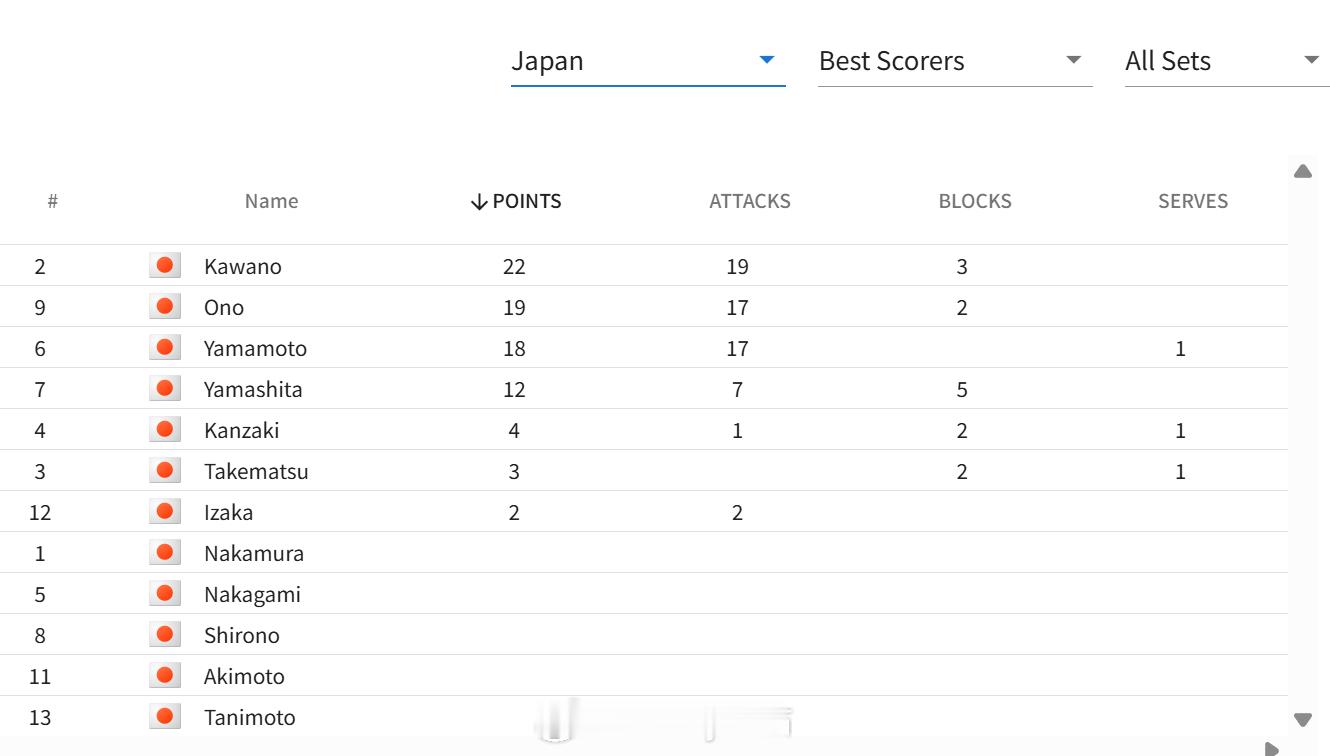Sort by the Name column header
Screen dimensions: 1330x756
272,201
